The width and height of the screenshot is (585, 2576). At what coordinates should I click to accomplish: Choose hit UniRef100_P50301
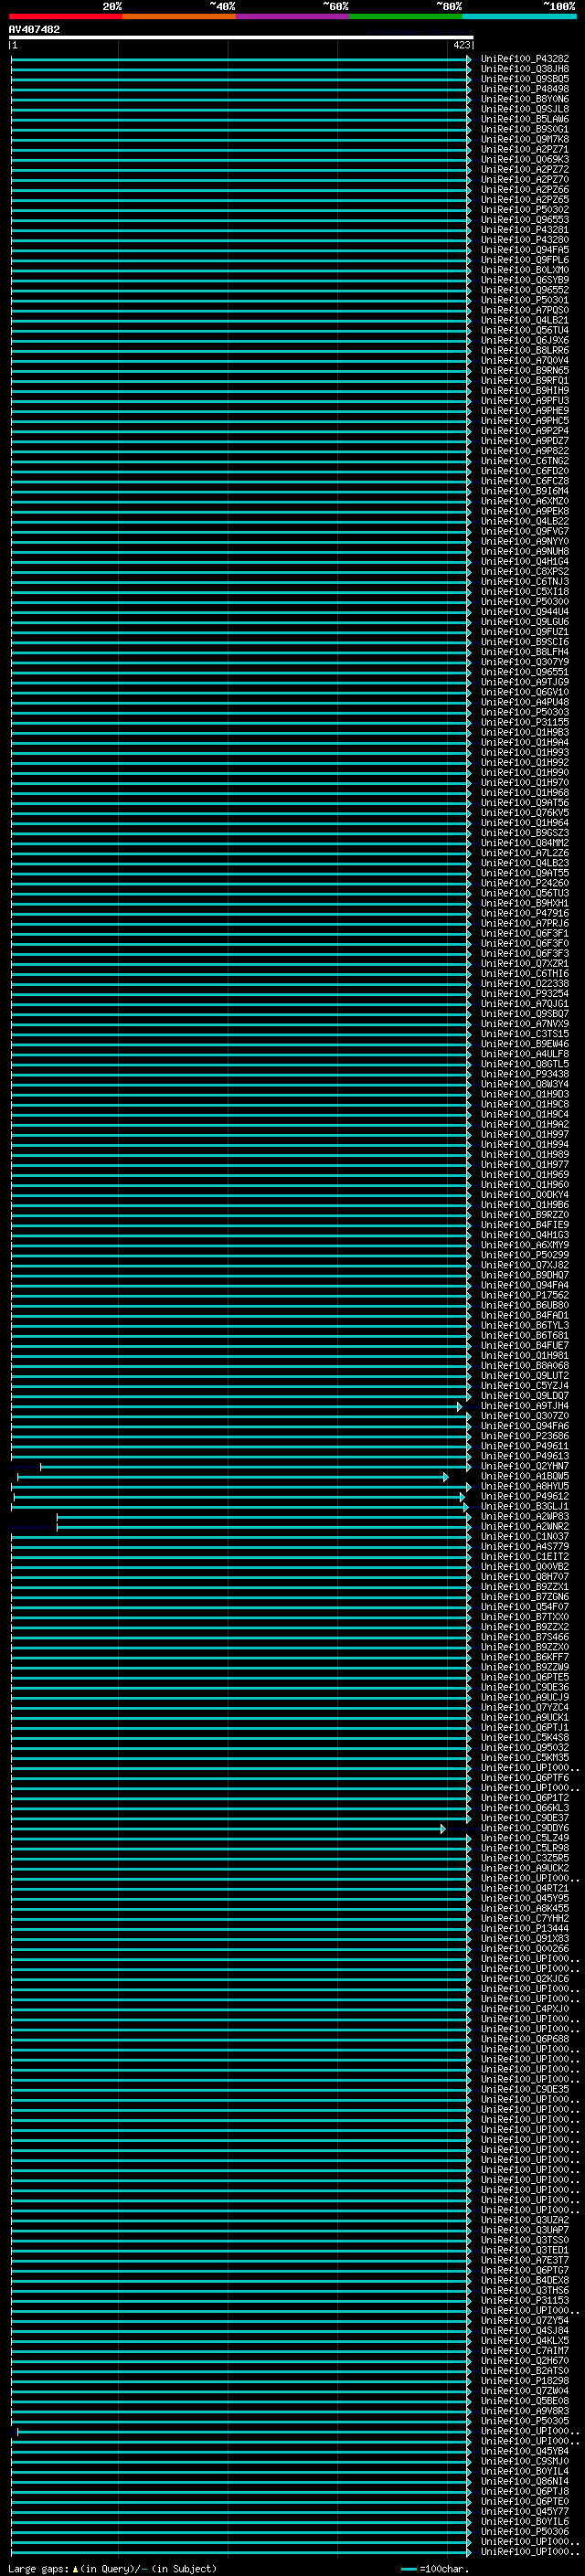(524, 300)
